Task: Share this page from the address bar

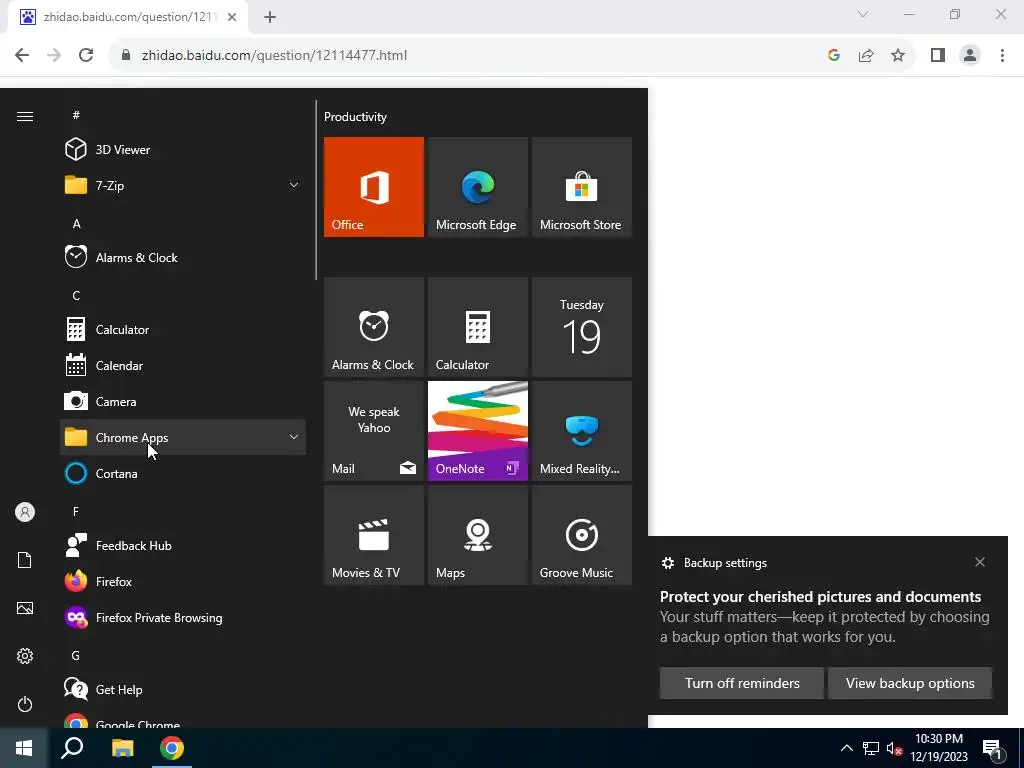Action: [x=866, y=55]
